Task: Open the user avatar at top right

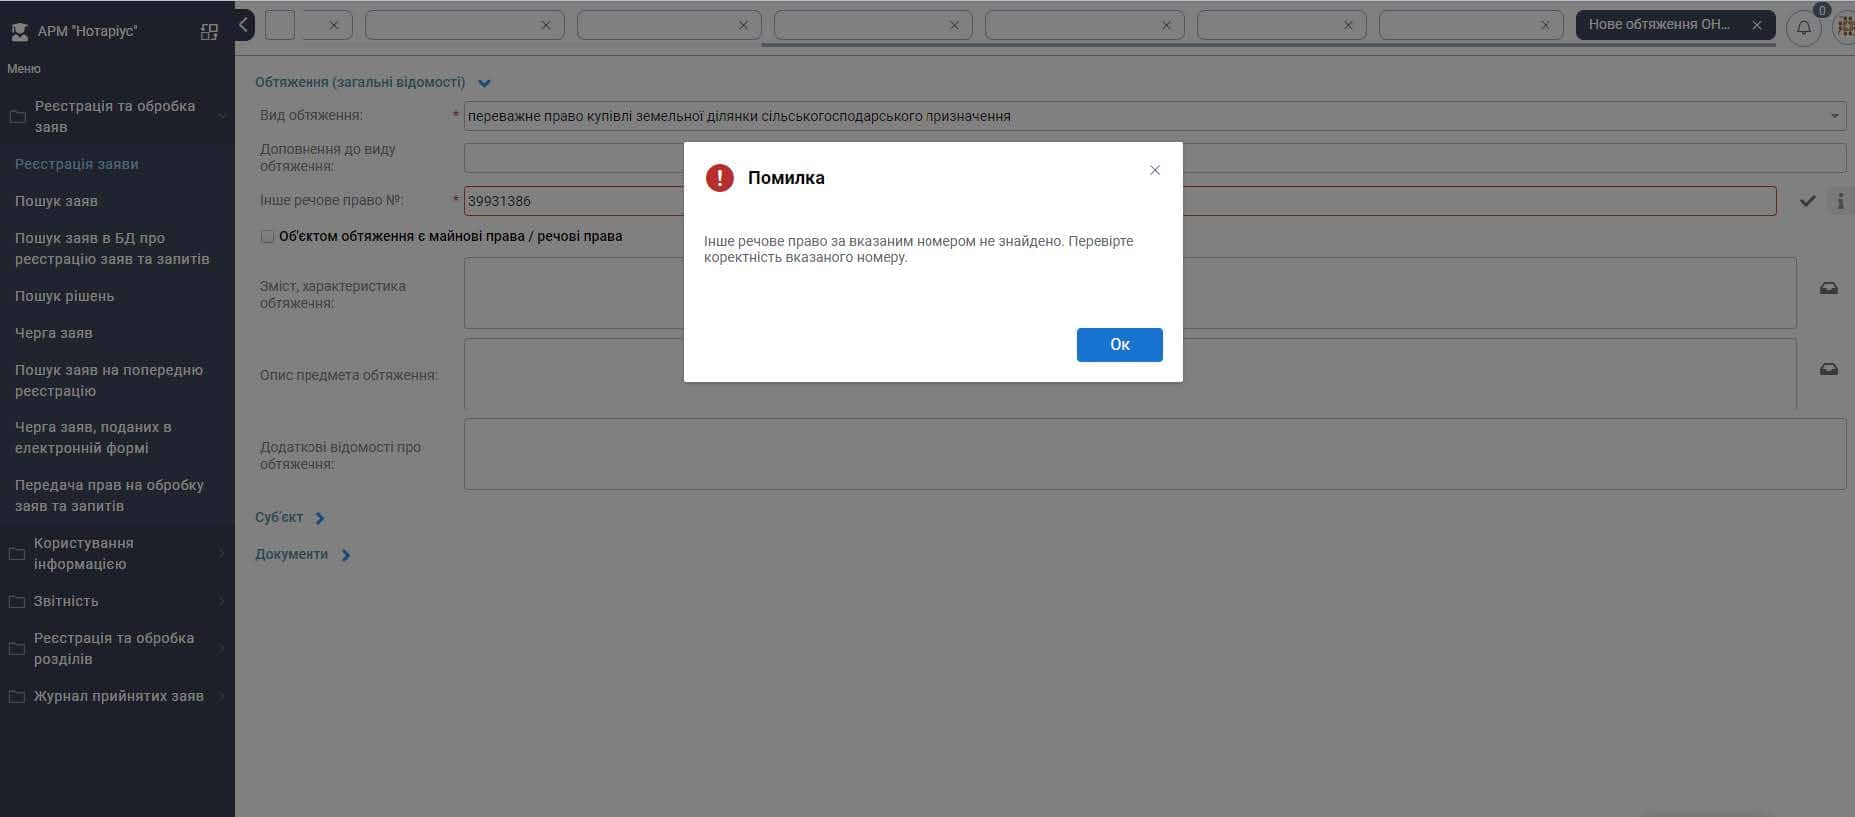Action: pyautogui.click(x=1844, y=27)
